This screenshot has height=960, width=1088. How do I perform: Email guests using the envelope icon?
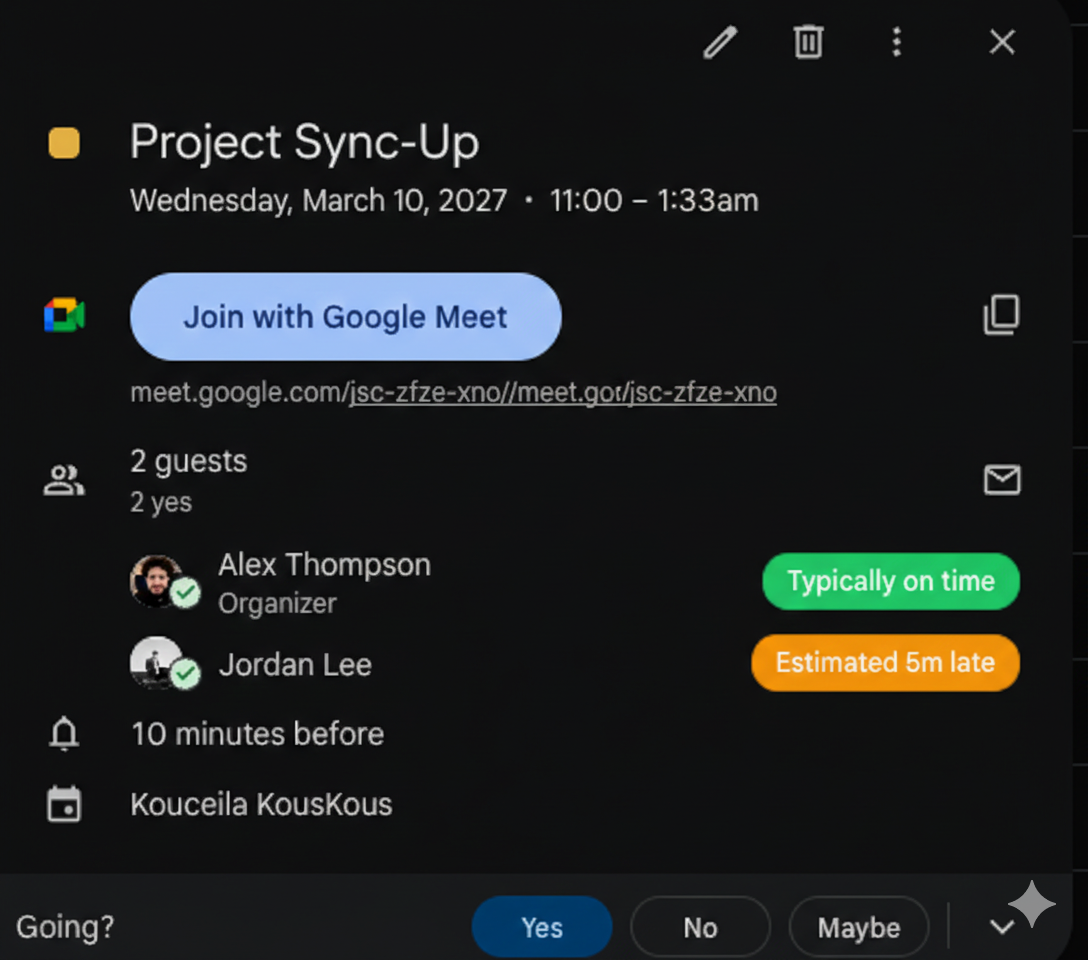(1001, 481)
